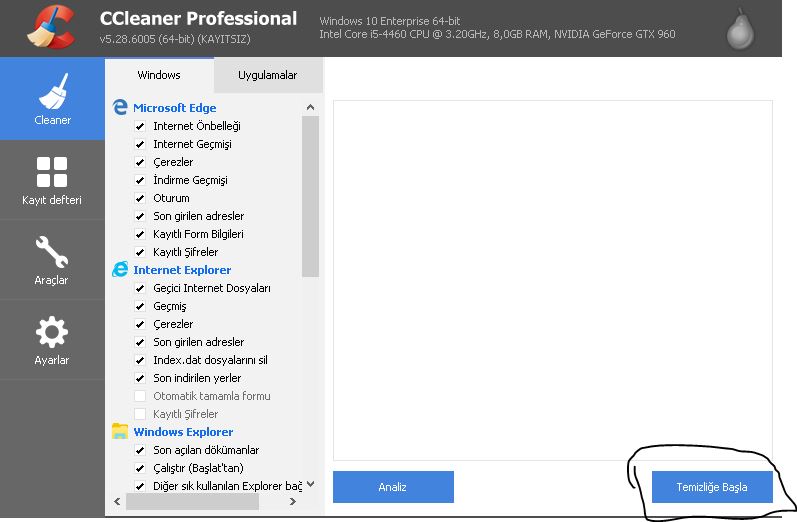Click the list scroll-down arrow
This screenshot has width=797, height=522.
[x=311, y=484]
